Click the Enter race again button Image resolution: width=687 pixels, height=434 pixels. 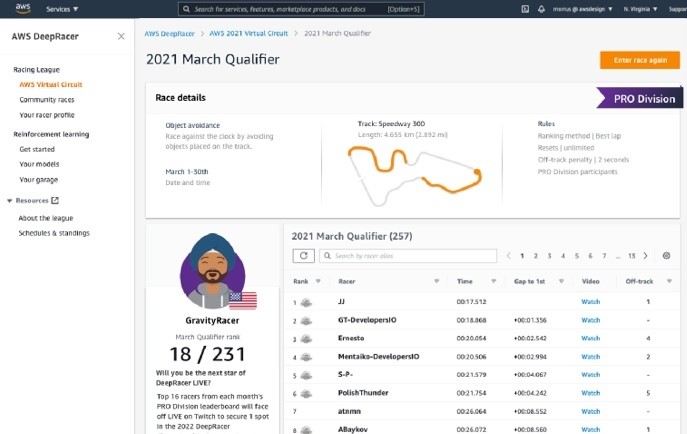pyautogui.click(x=640, y=60)
